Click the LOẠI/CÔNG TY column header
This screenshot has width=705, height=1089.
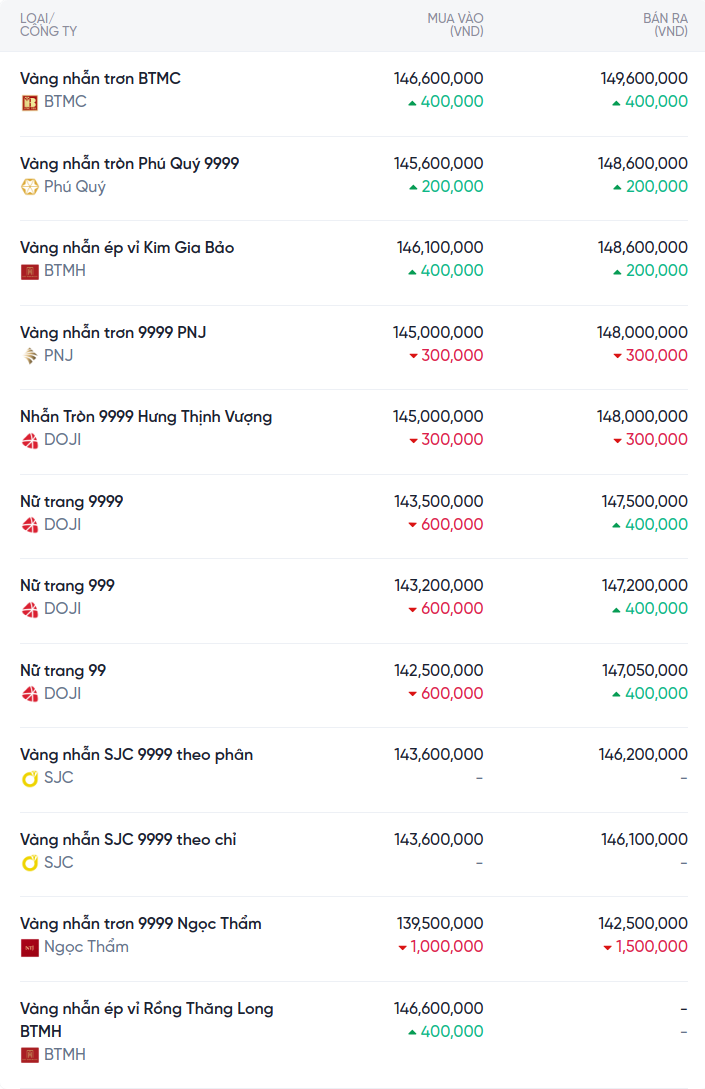click(48, 25)
